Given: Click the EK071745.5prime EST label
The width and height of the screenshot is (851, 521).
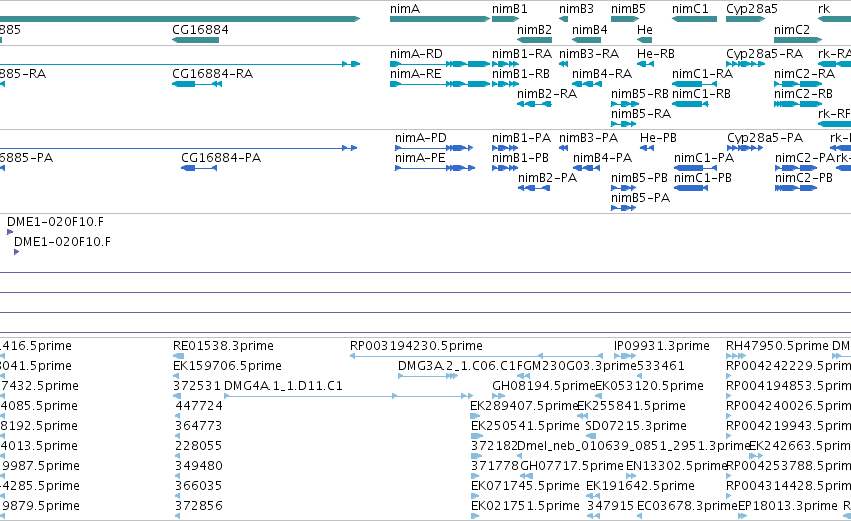Looking at the screenshot, I should coord(525,486).
